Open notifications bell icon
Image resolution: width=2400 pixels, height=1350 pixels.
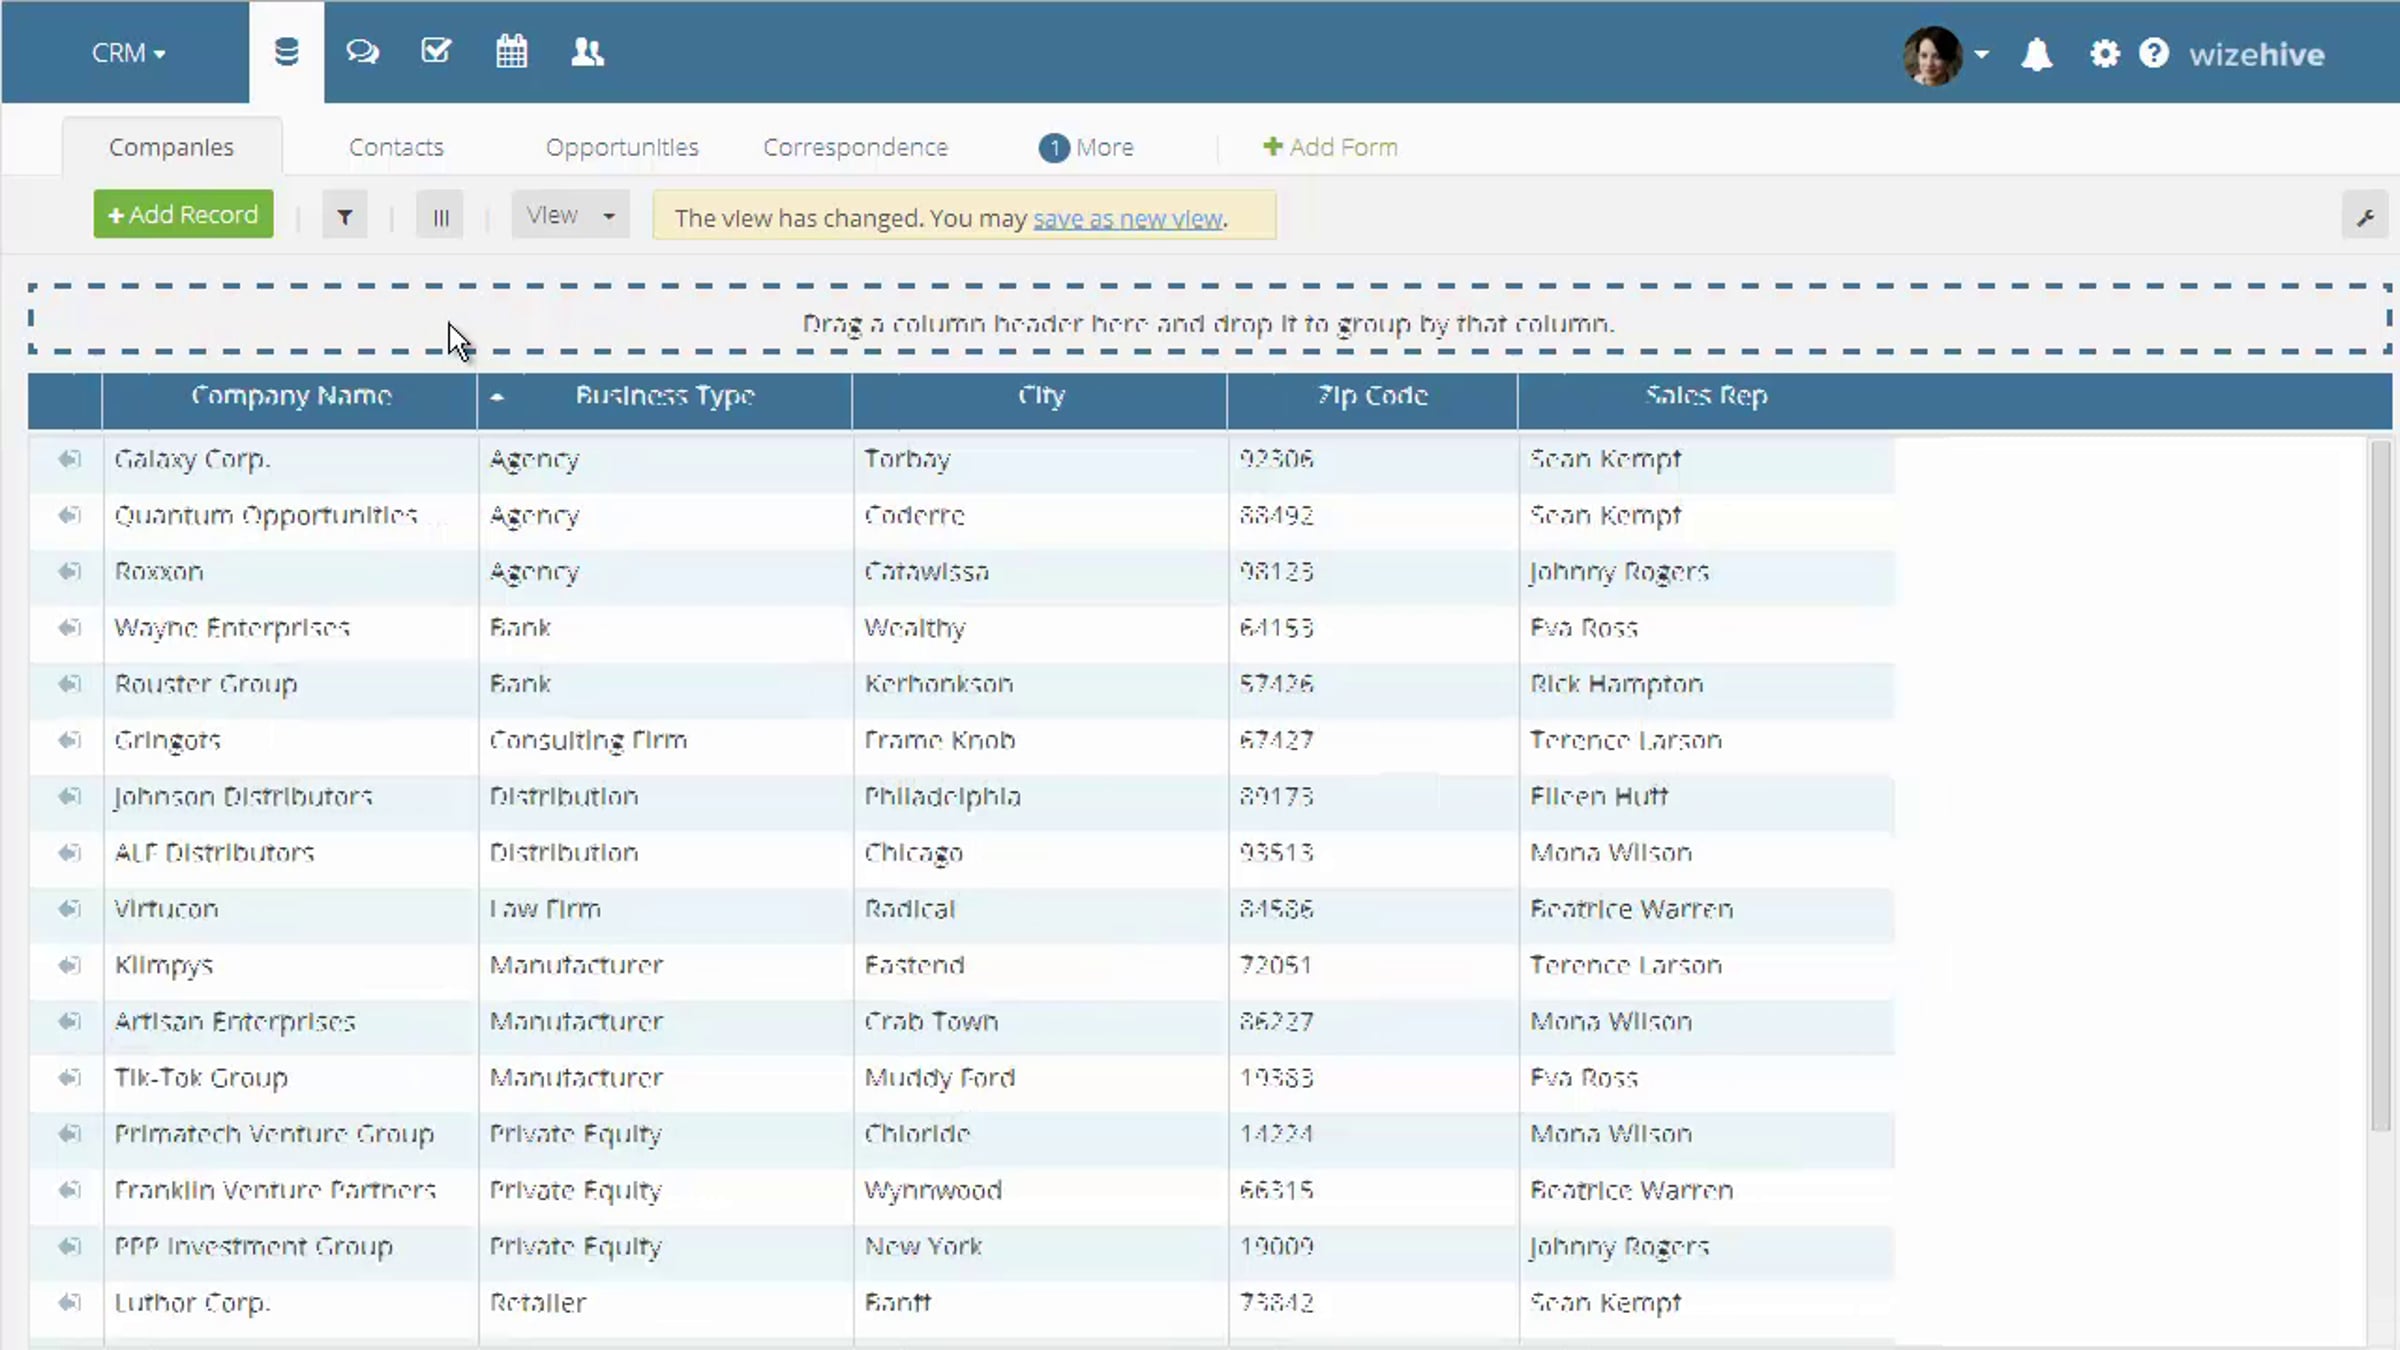click(x=2036, y=54)
